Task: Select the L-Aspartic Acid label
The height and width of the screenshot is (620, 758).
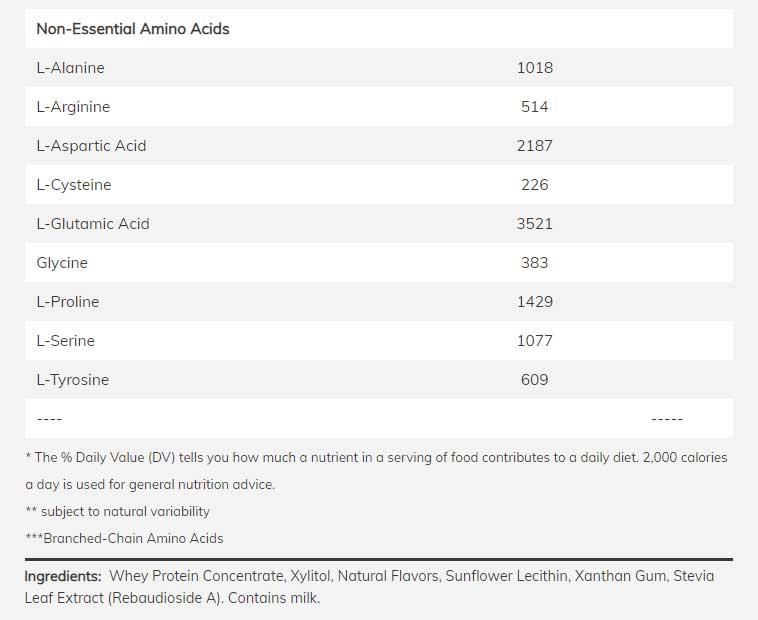Action: (x=91, y=146)
